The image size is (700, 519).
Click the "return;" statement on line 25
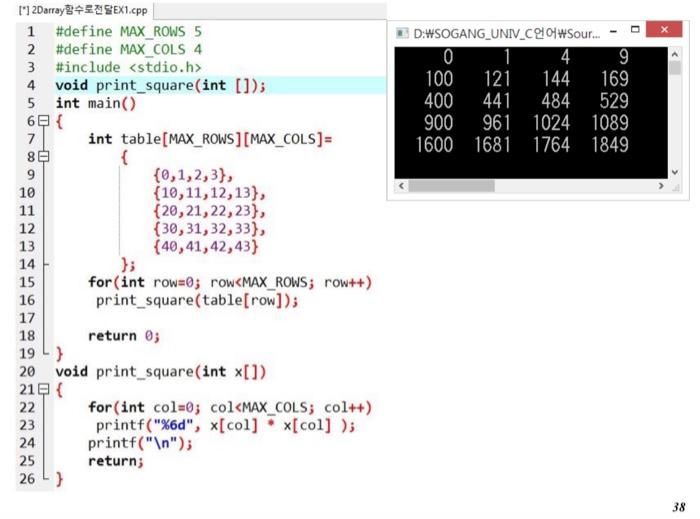tap(116, 461)
